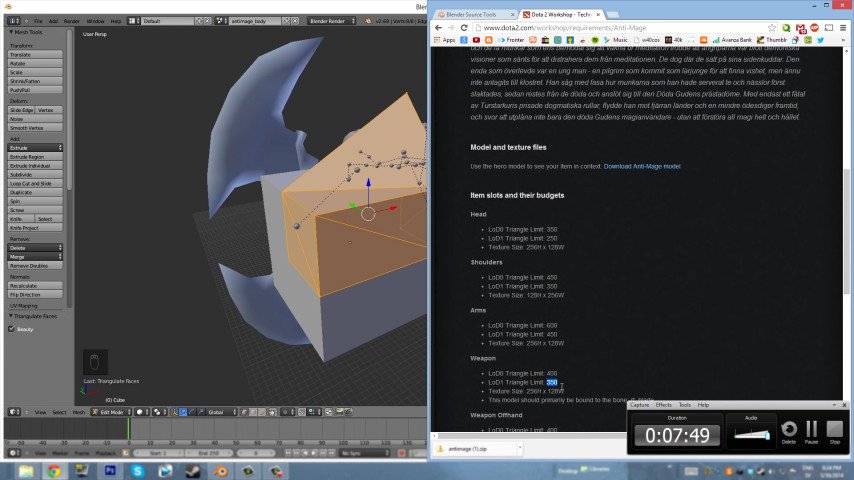The height and width of the screenshot is (480, 854).
Task: Click the OpenGL render animation icon
Action: click(x=348, y=412)
